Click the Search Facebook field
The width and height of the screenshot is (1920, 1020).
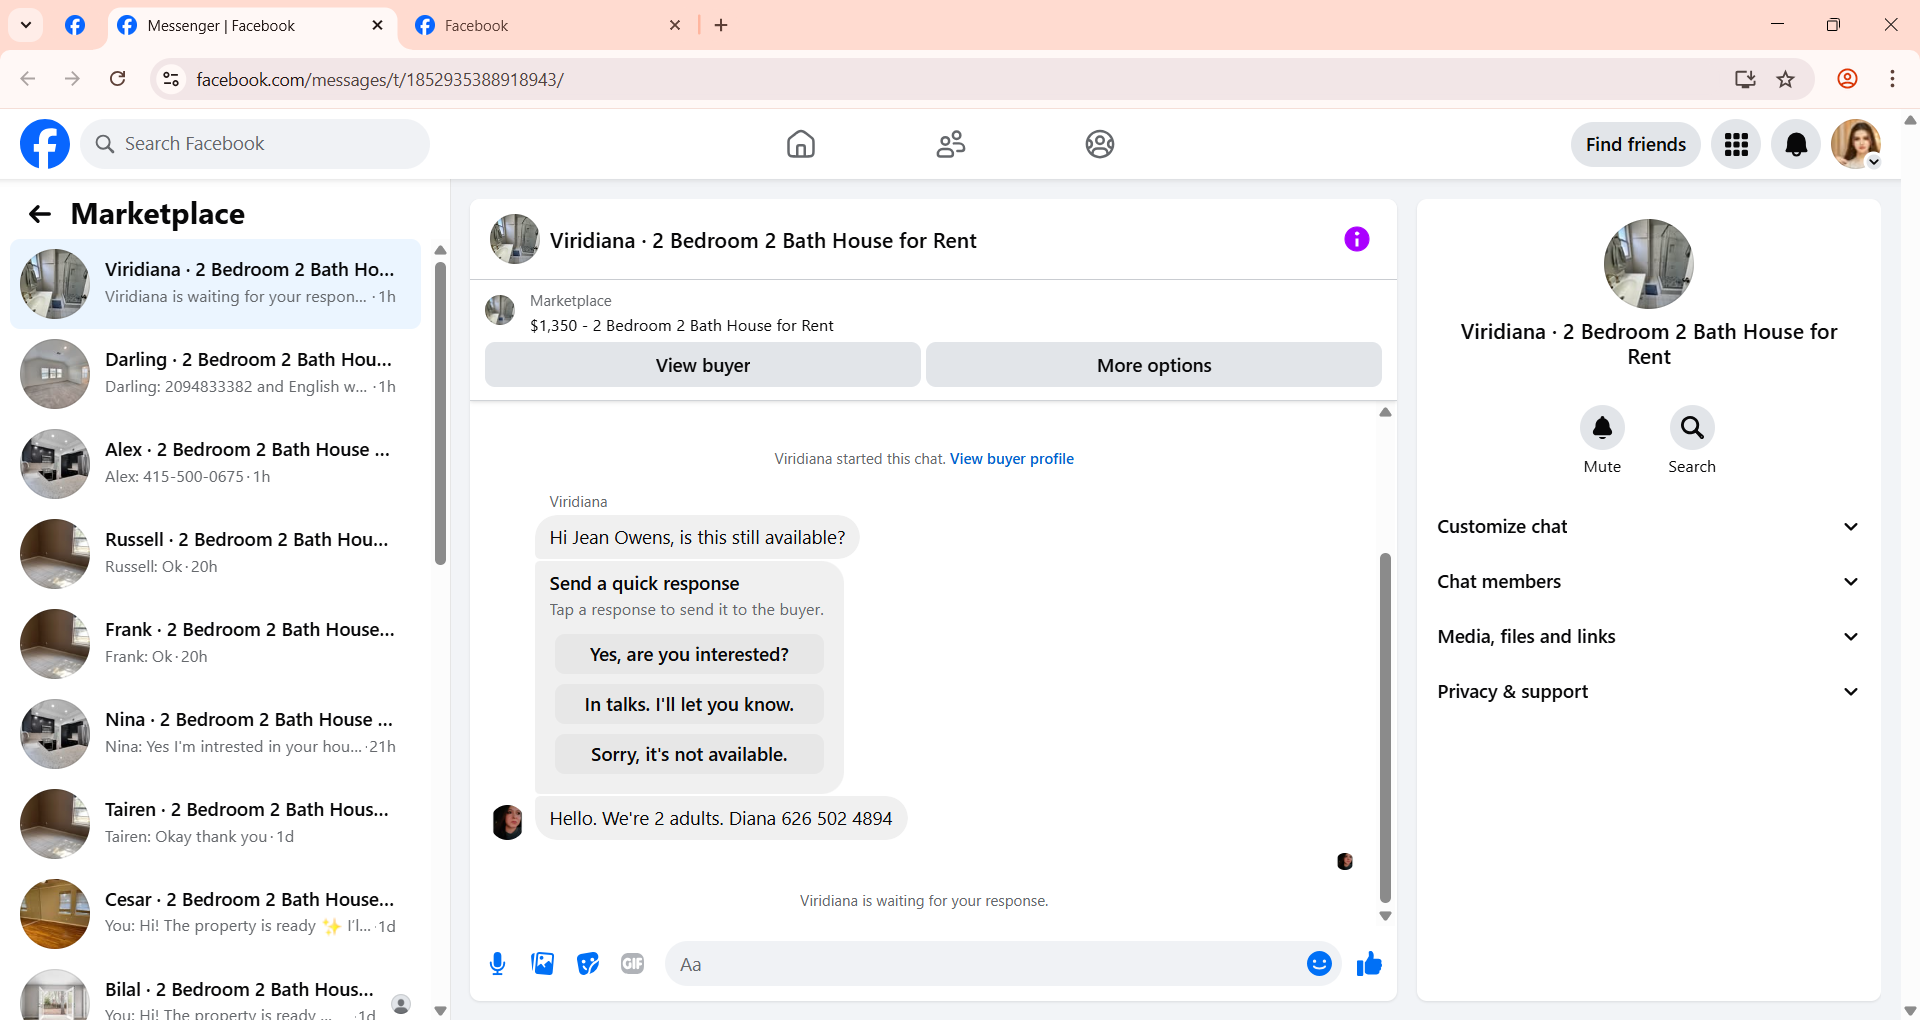[255, 144]
